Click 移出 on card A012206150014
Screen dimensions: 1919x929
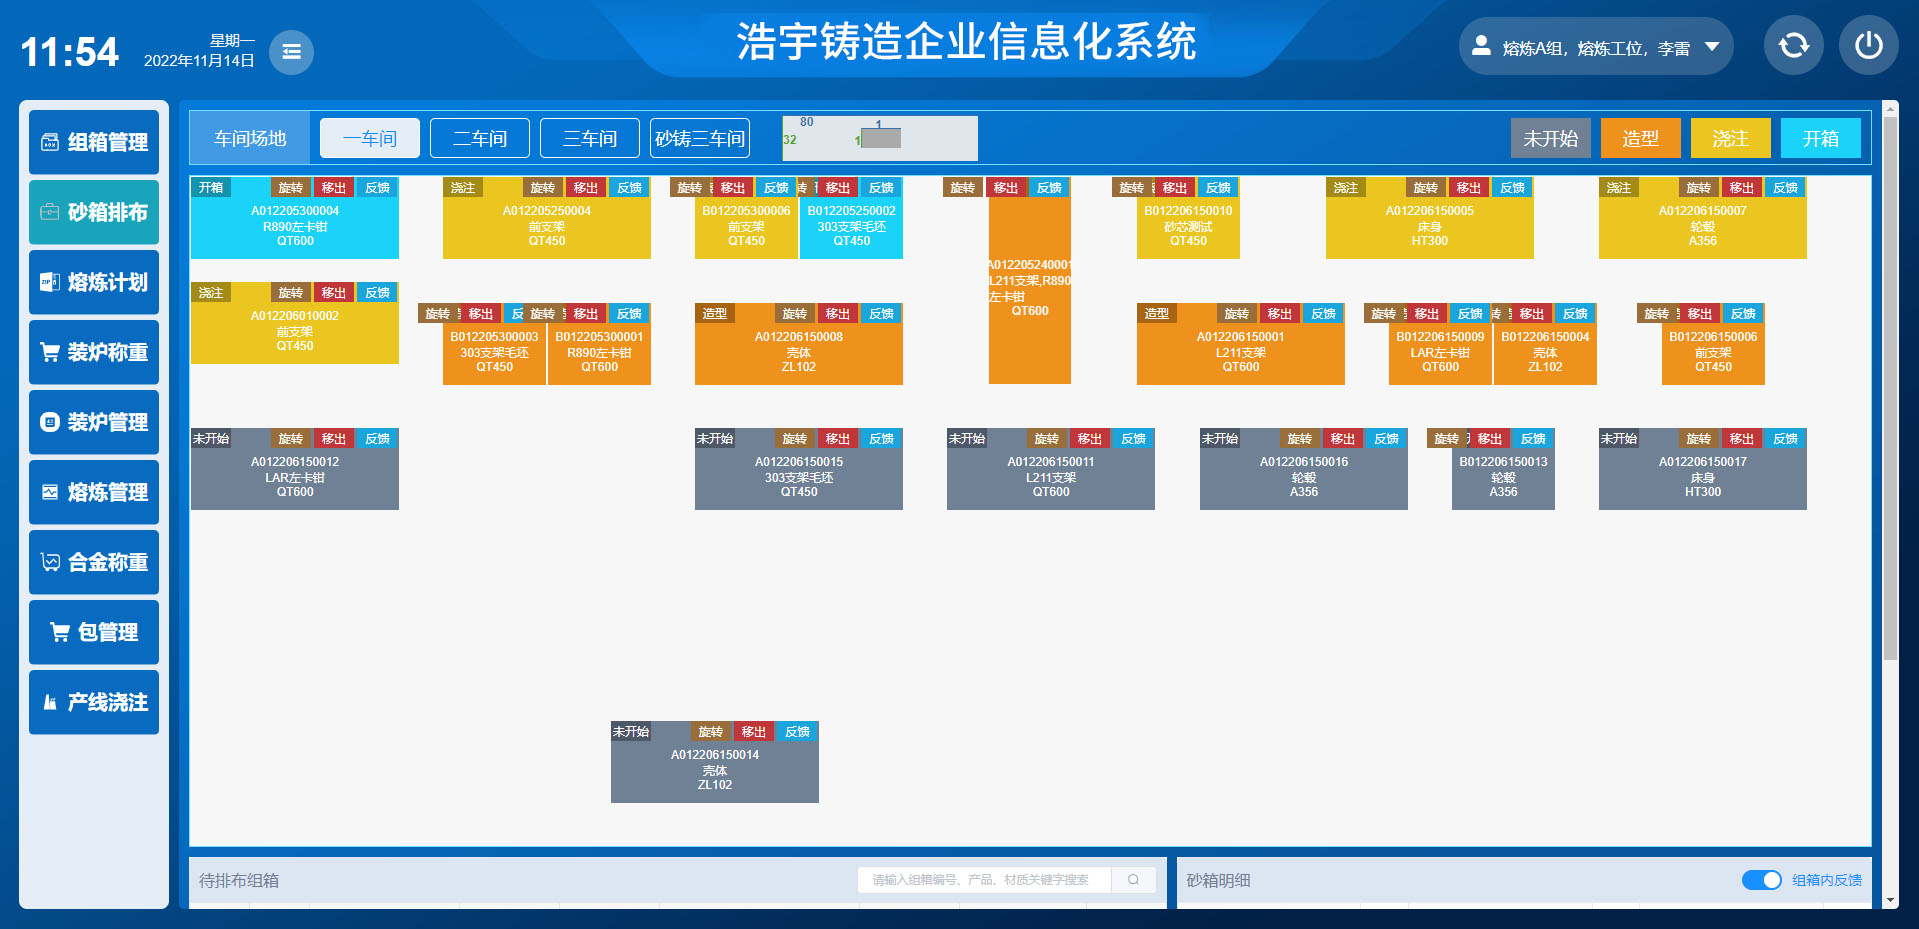click(754, 731)
